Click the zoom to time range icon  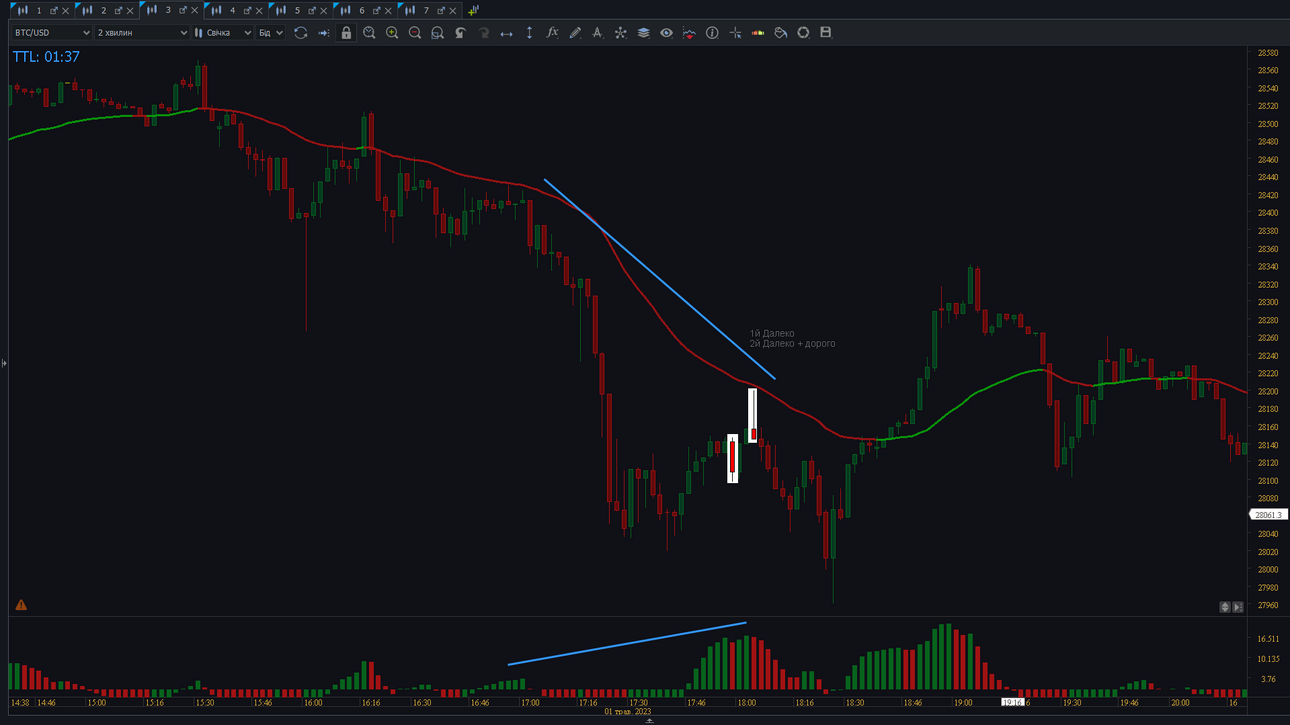point(369,33)
